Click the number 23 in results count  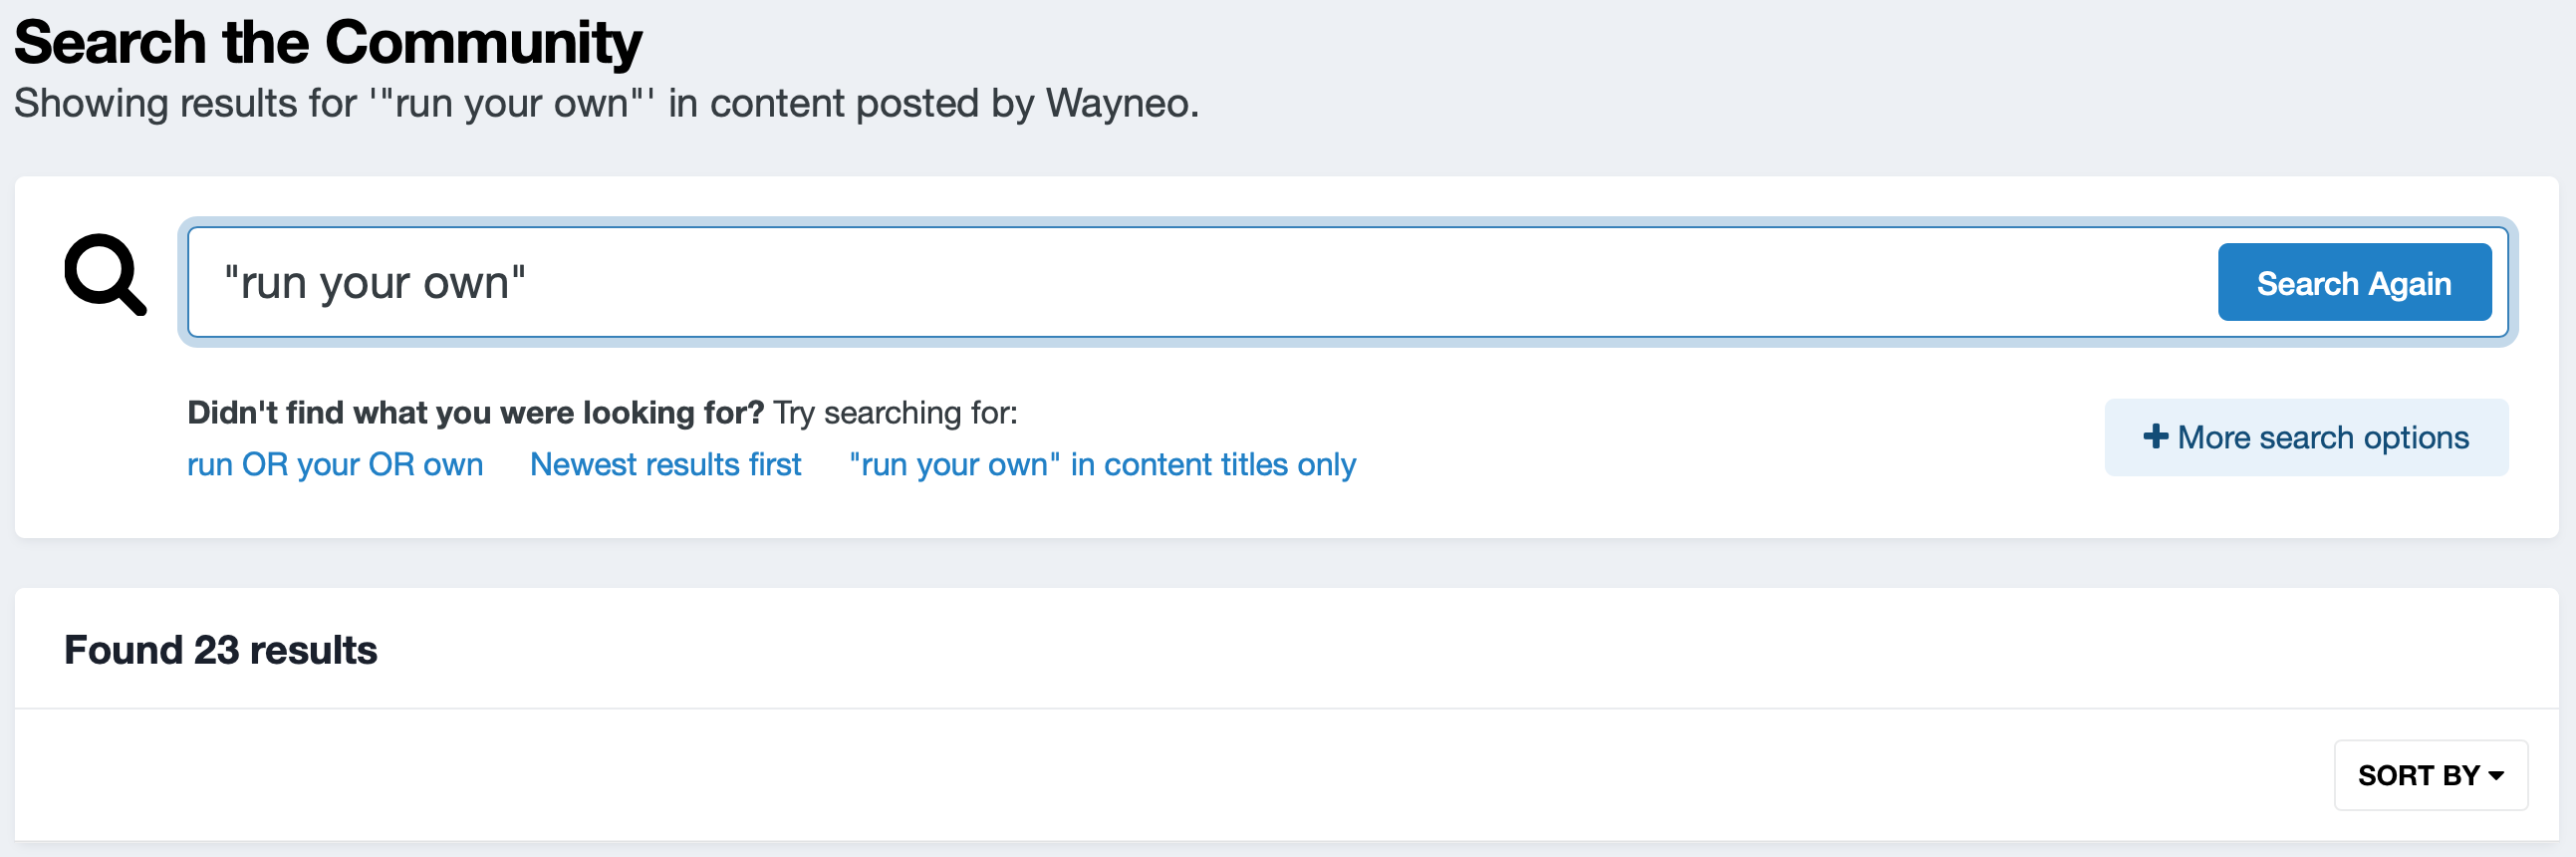tap(216, 650)
